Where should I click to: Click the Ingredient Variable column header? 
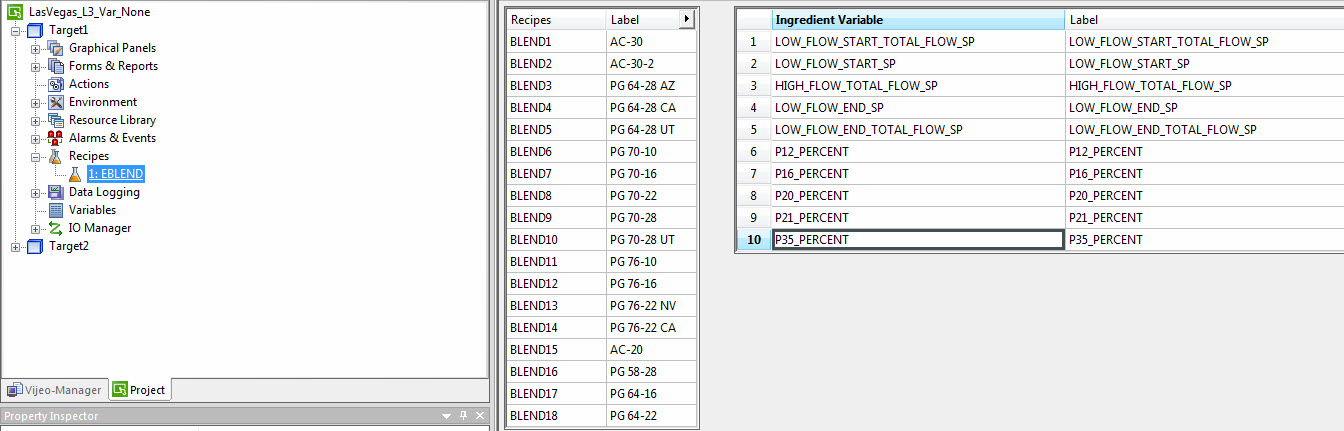pos(918,20)
